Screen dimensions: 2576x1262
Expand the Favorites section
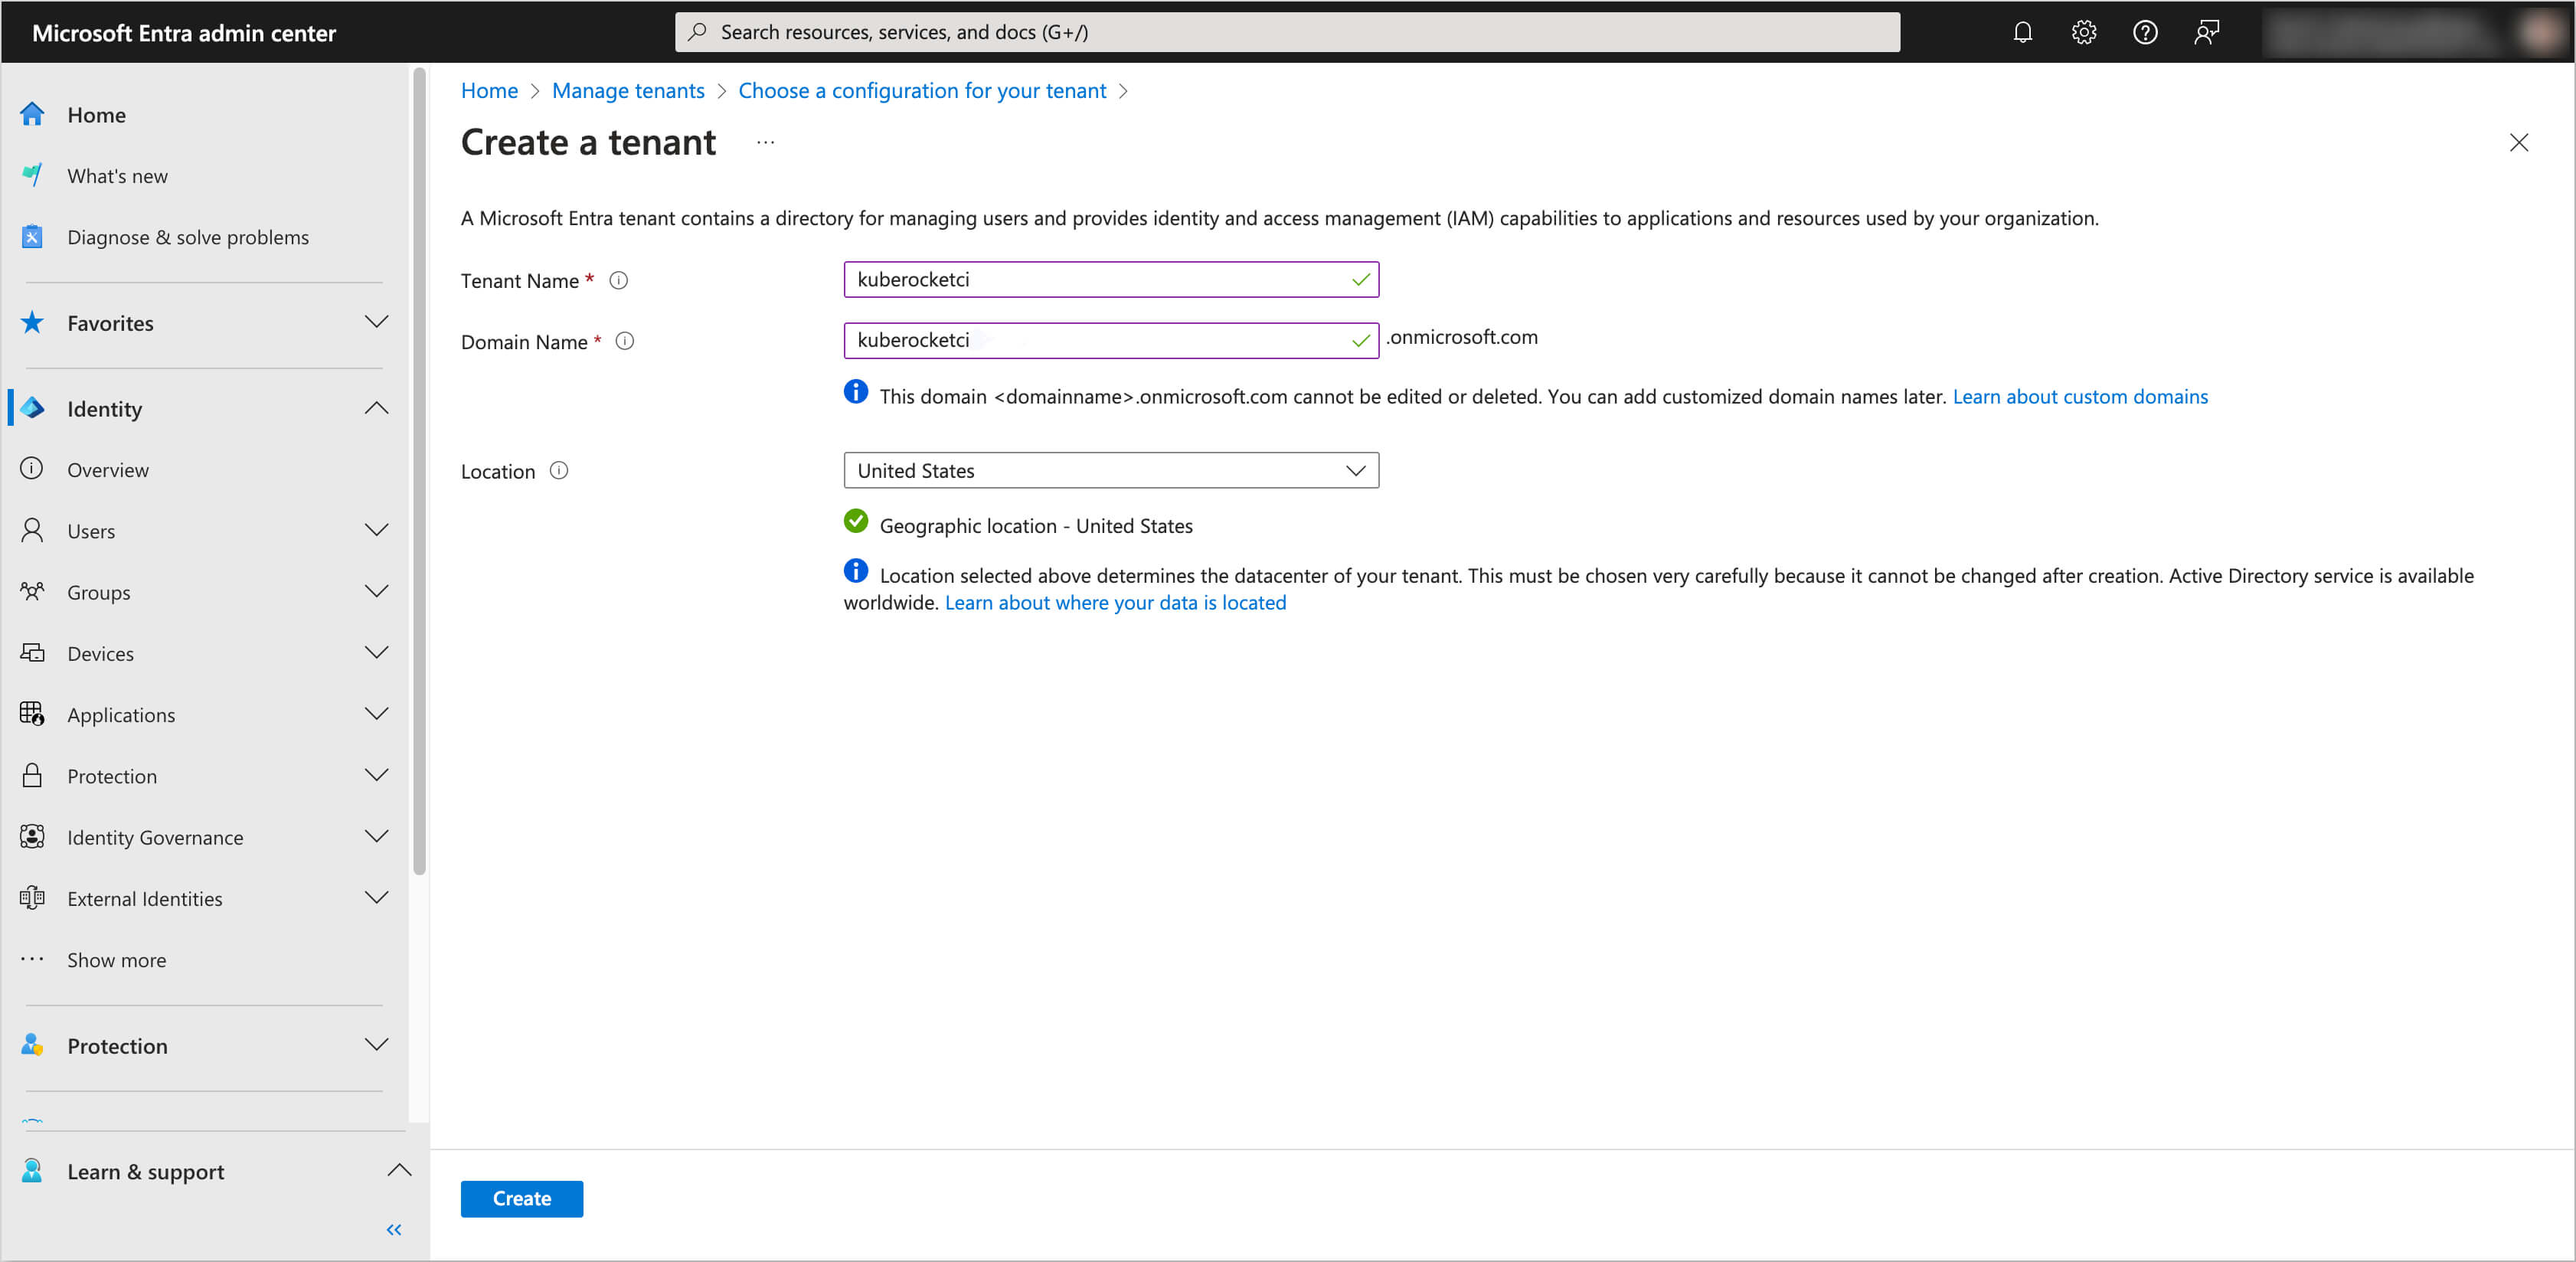tap(376, 323)
